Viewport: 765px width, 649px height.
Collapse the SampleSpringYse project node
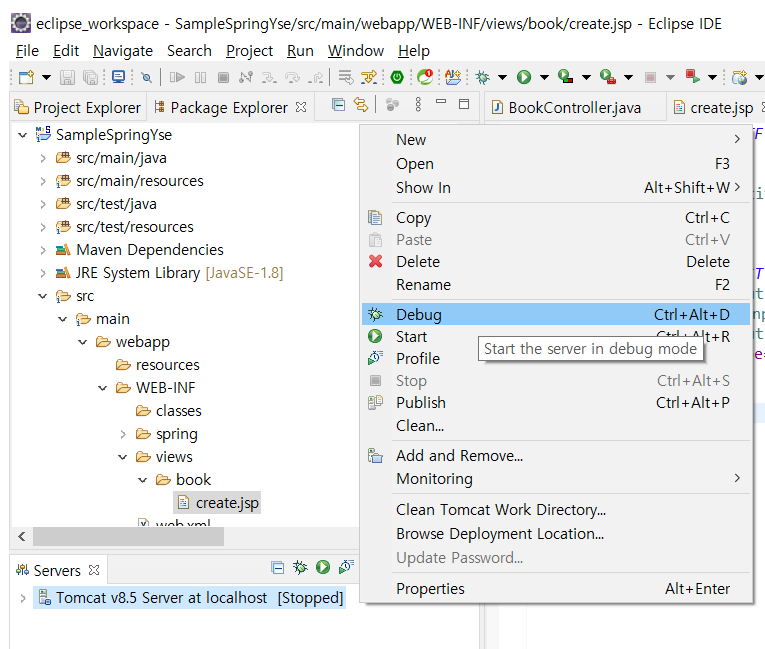[x=22, y=135]
